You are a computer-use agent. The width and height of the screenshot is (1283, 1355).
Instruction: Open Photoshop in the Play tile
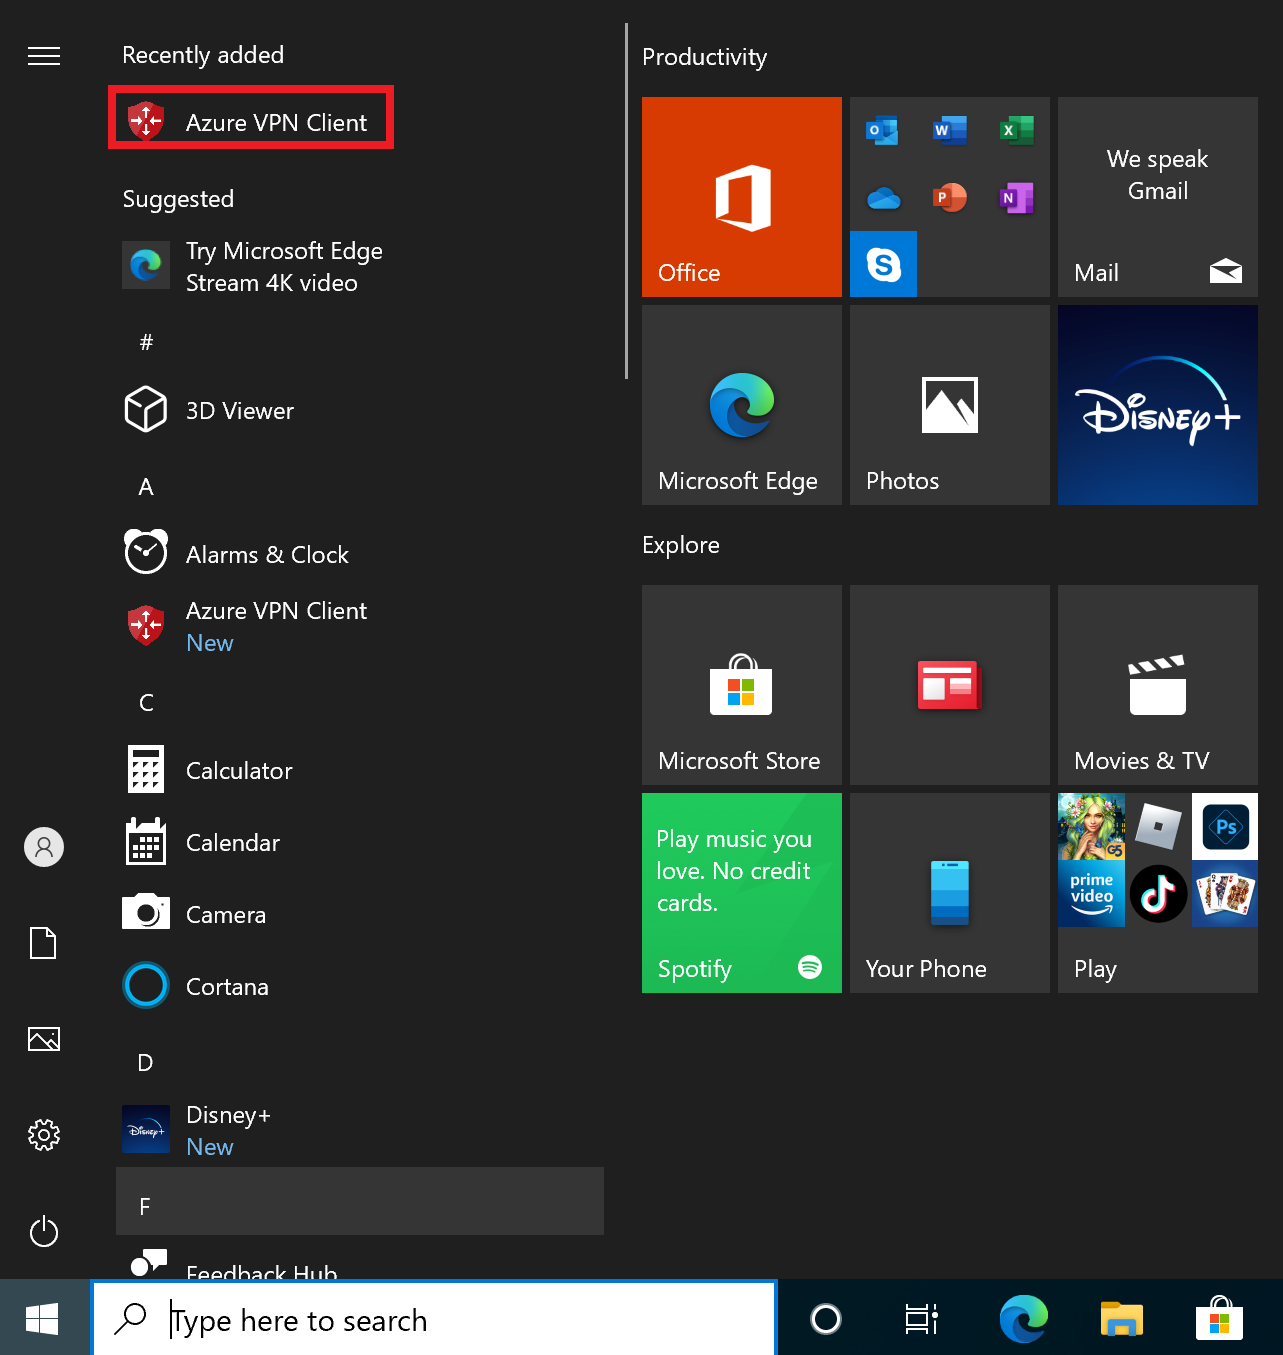[x=1225, y=826]
